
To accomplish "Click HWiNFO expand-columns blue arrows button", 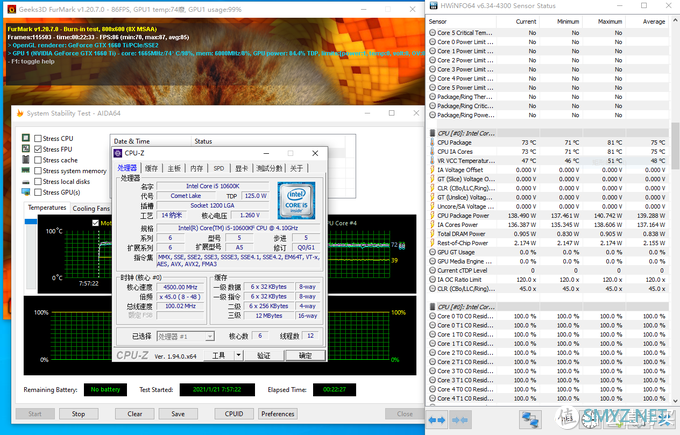I will coord(436,420).
